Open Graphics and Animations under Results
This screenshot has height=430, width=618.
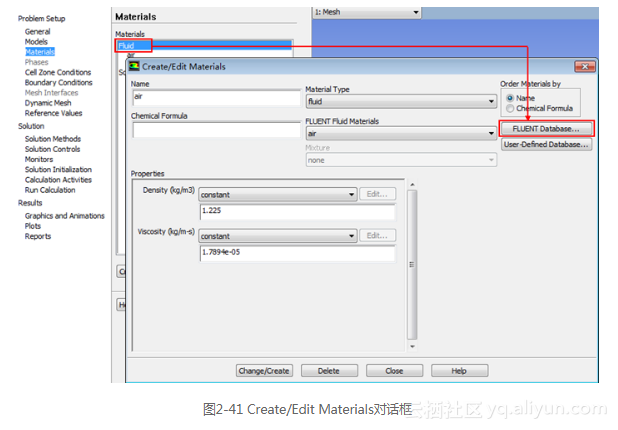pyautogui.click(x=64, y=216)
